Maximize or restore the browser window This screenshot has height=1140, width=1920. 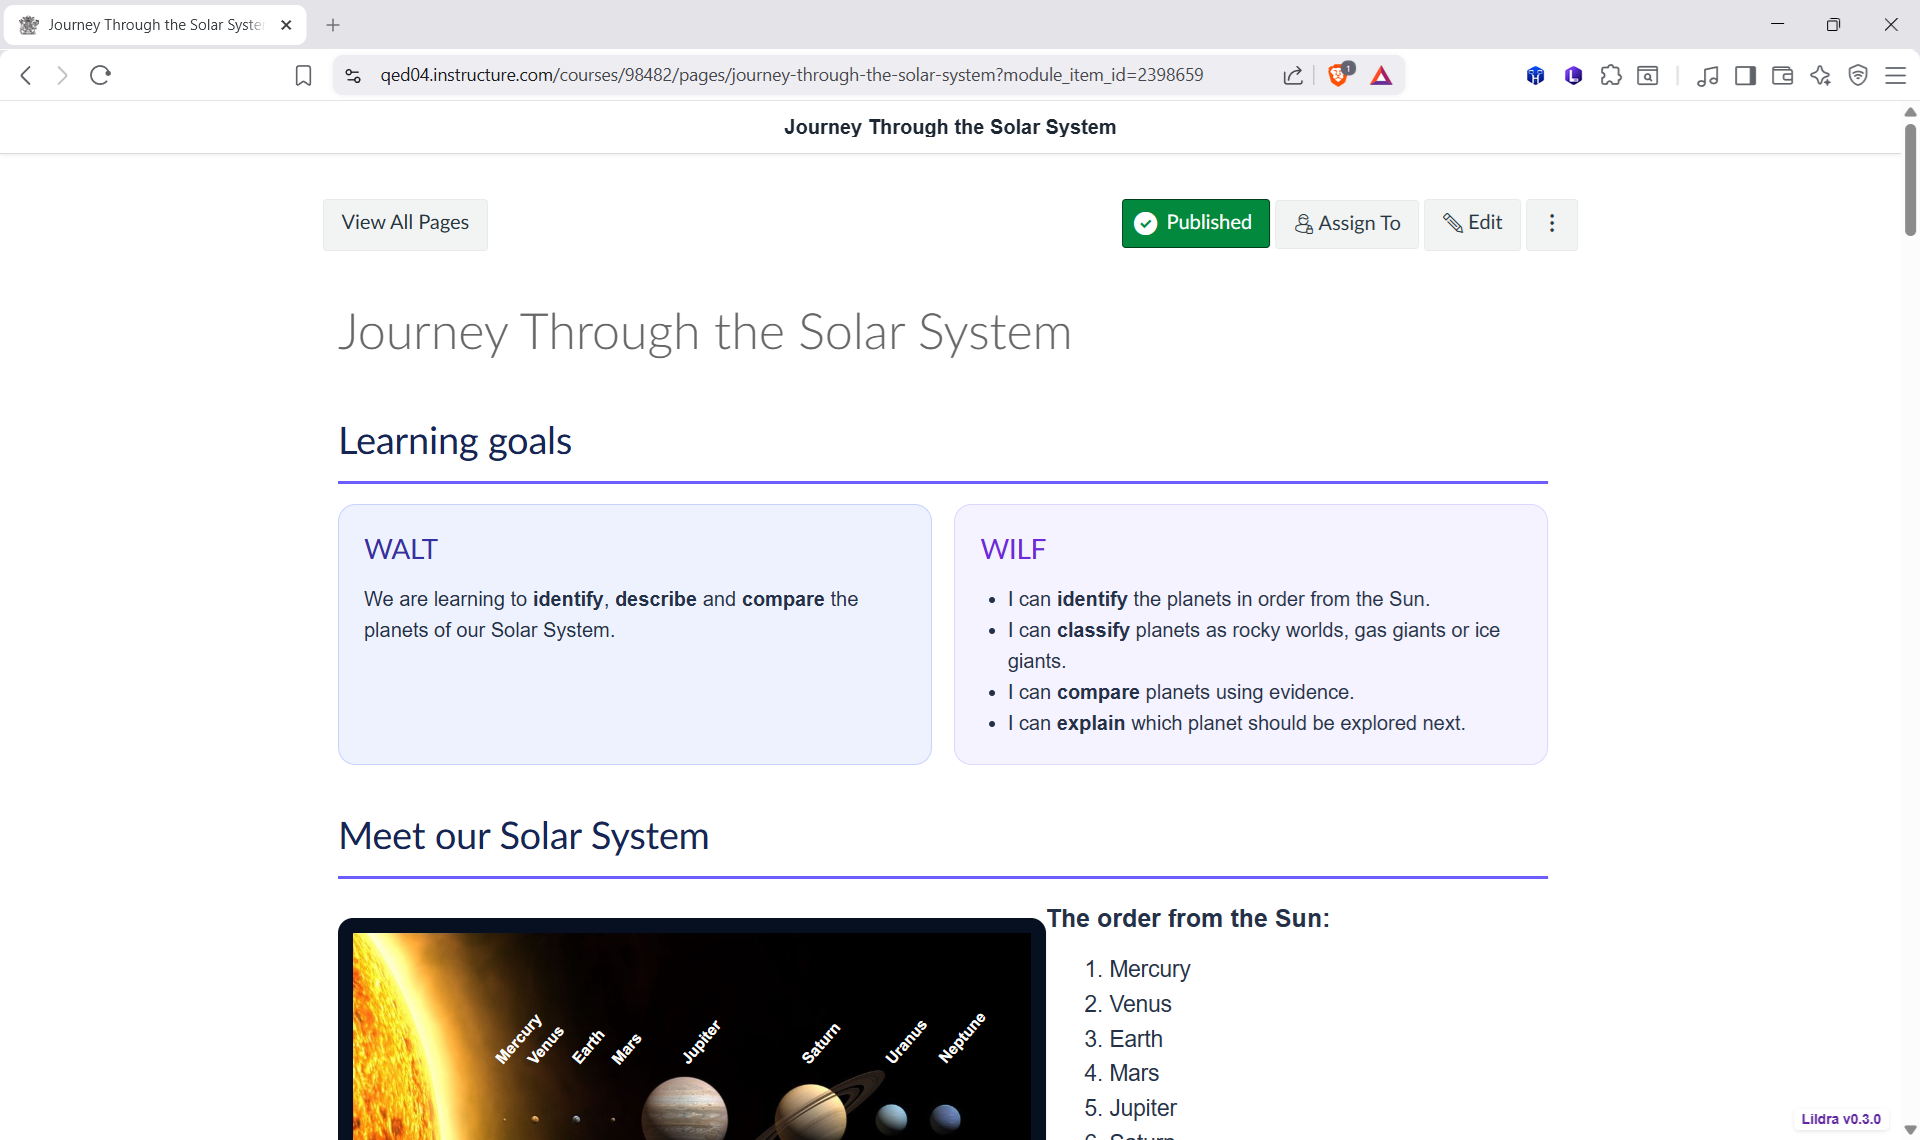click(1833, 25)
